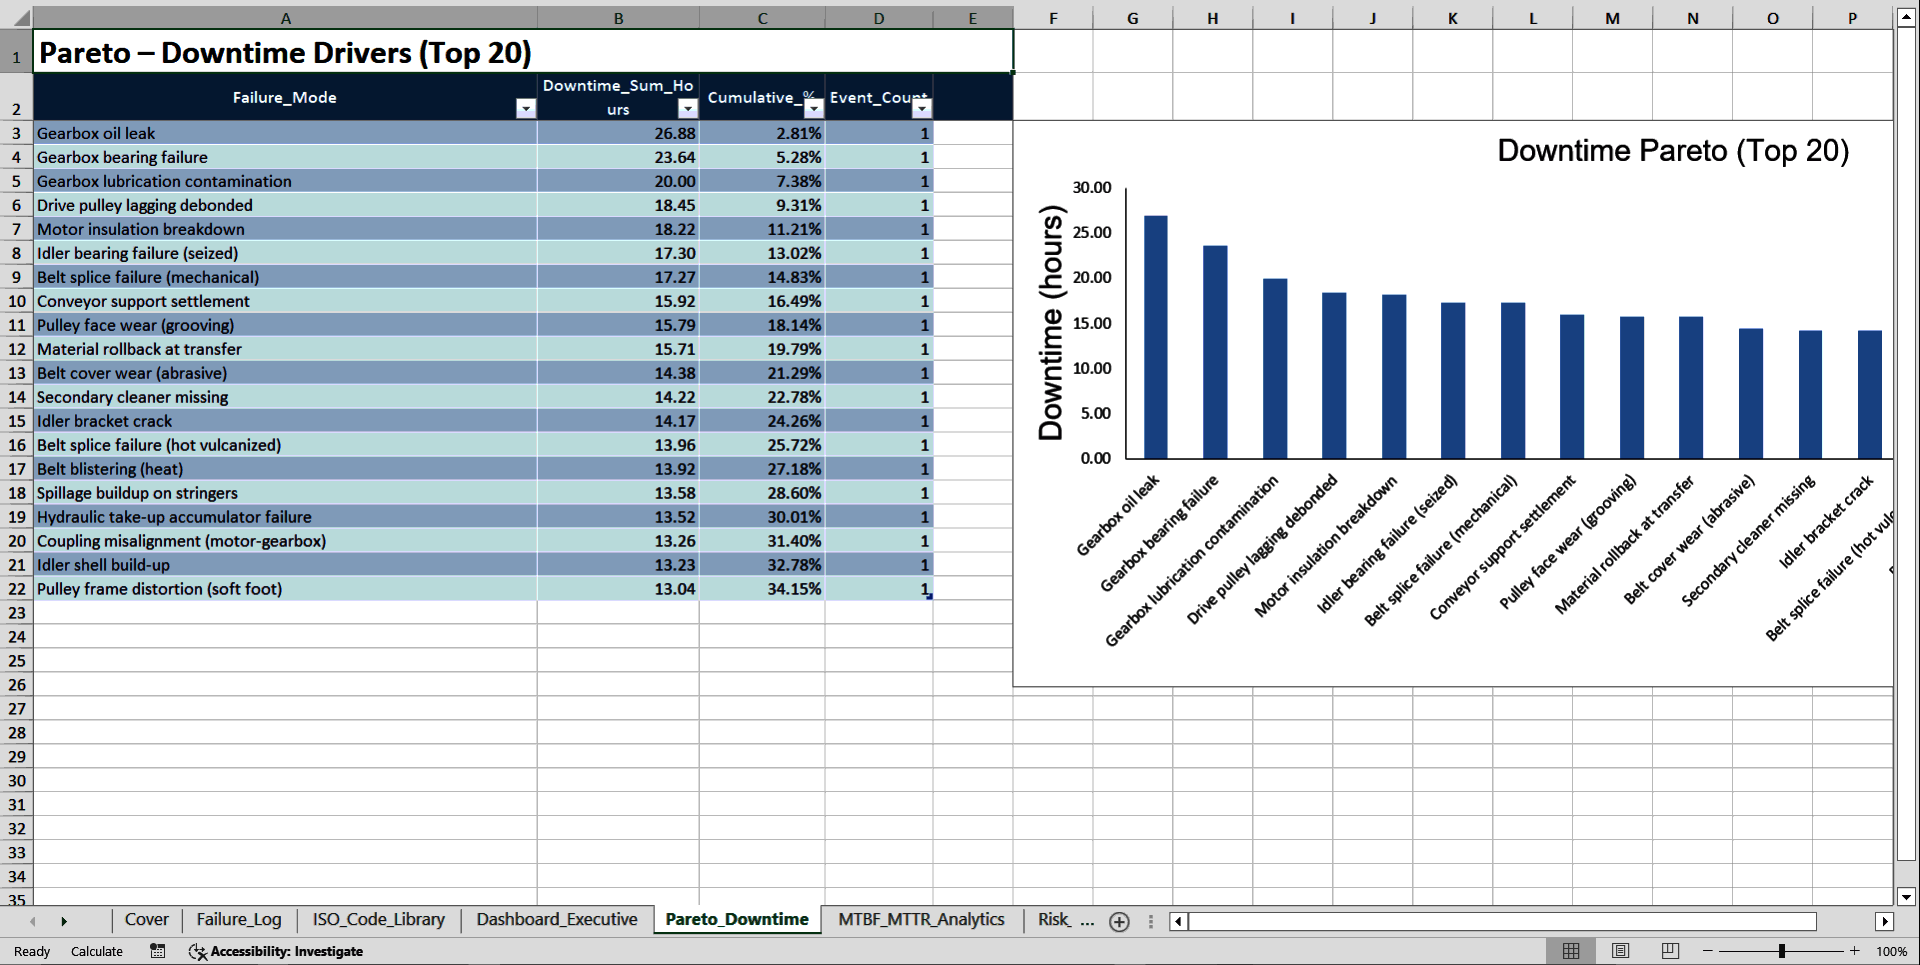
Task: Select the Downtime Pareto chart title
Action: [1672, 151]
